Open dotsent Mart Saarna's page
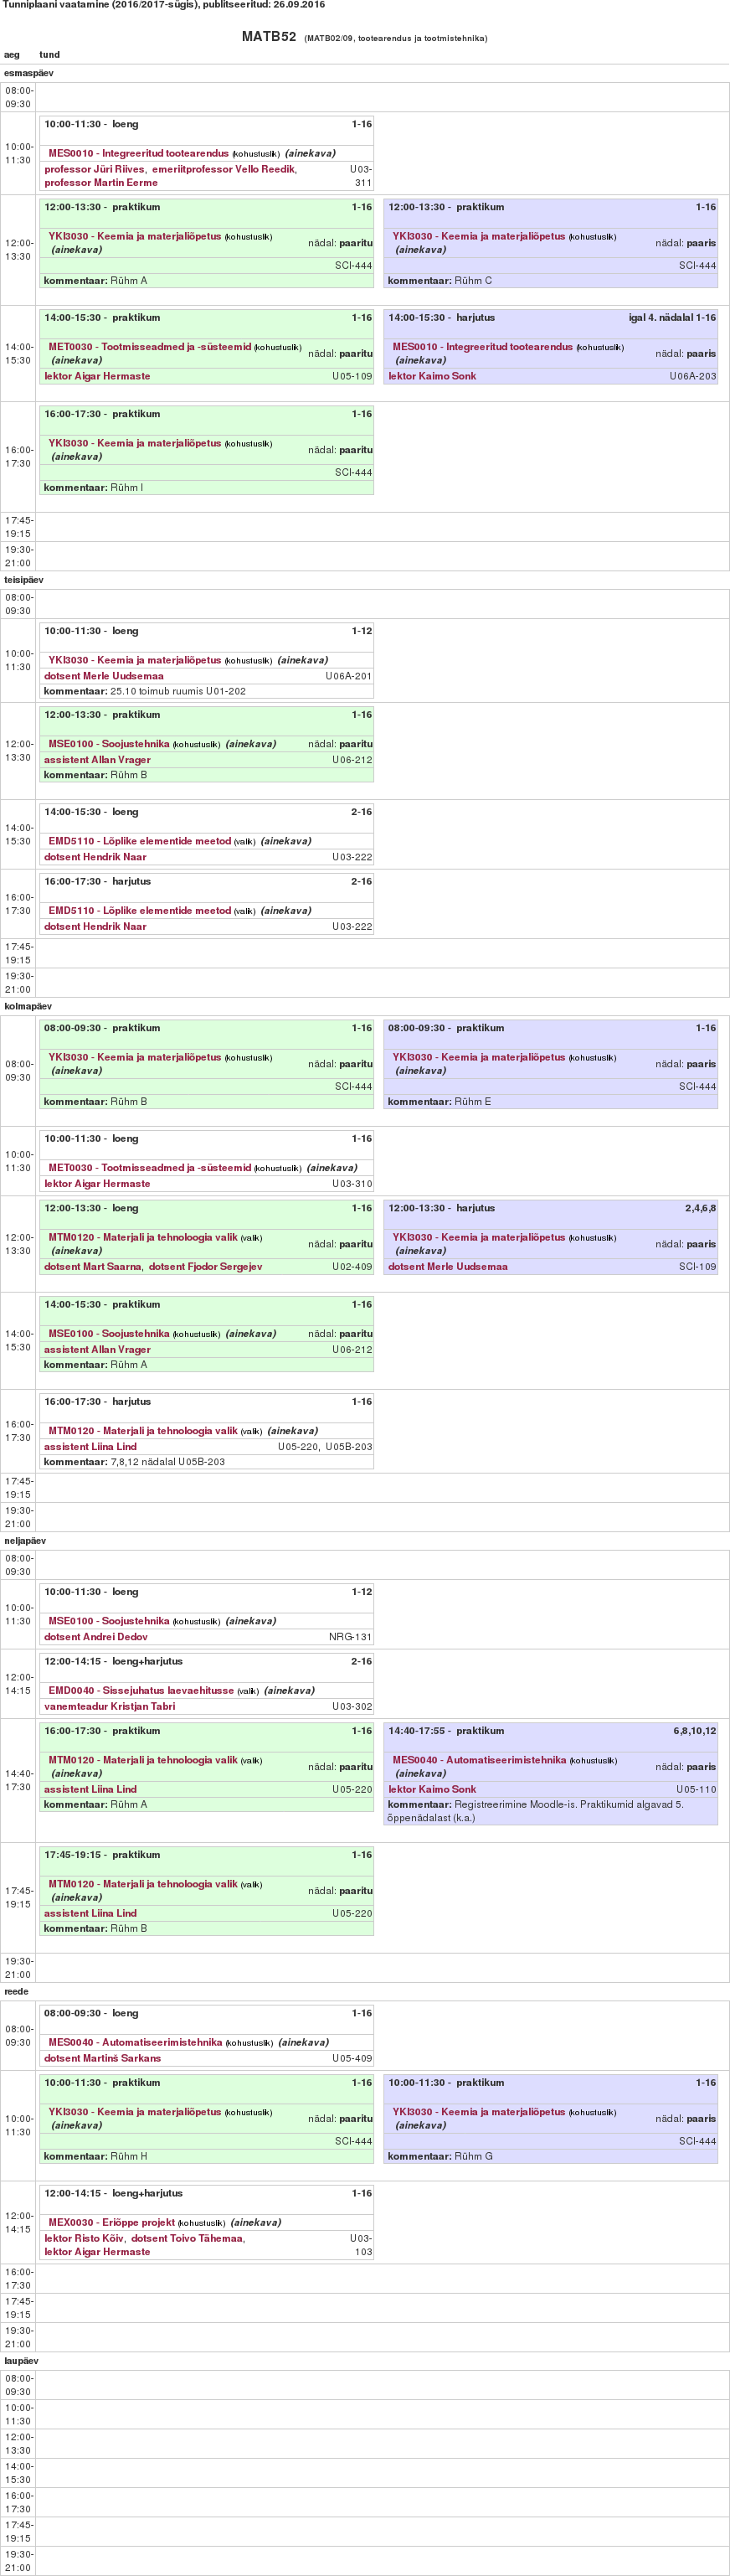Viewport: 730px width, 2576px height. click(x=93, y=1266)
